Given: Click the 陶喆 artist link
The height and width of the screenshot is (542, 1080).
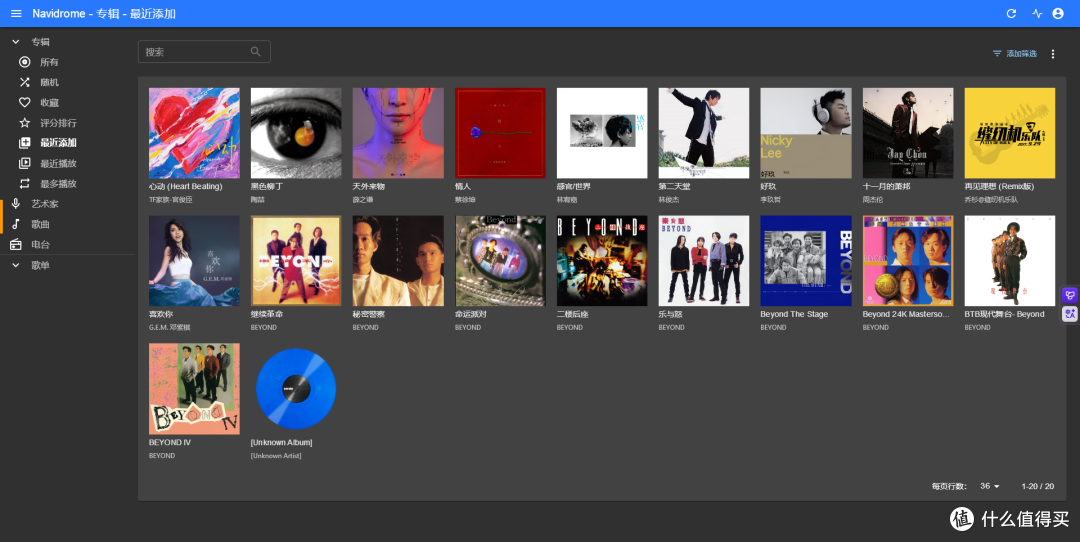Looking at the screenshot, I should pos(258,200).
